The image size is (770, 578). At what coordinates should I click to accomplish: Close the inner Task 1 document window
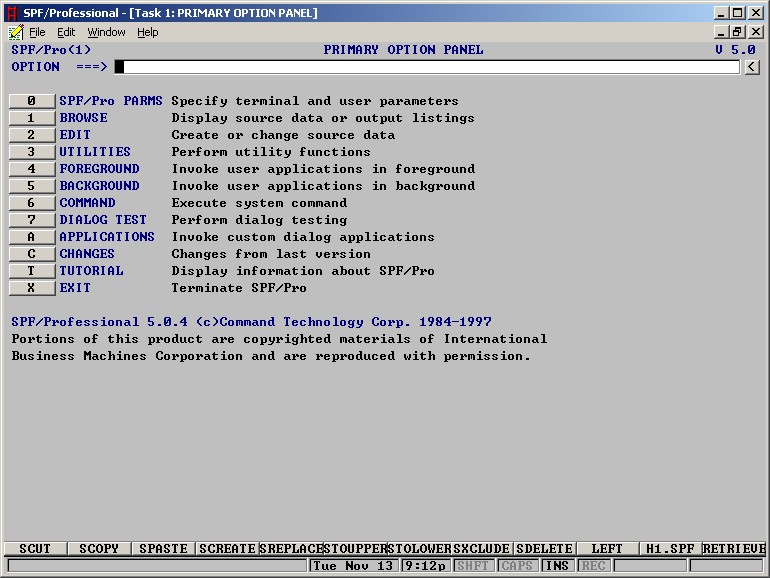755,32
